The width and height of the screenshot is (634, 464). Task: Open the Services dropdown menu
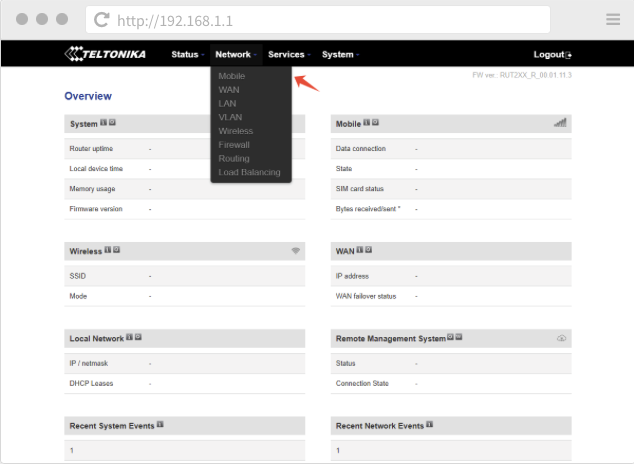(x=289, y=55)
